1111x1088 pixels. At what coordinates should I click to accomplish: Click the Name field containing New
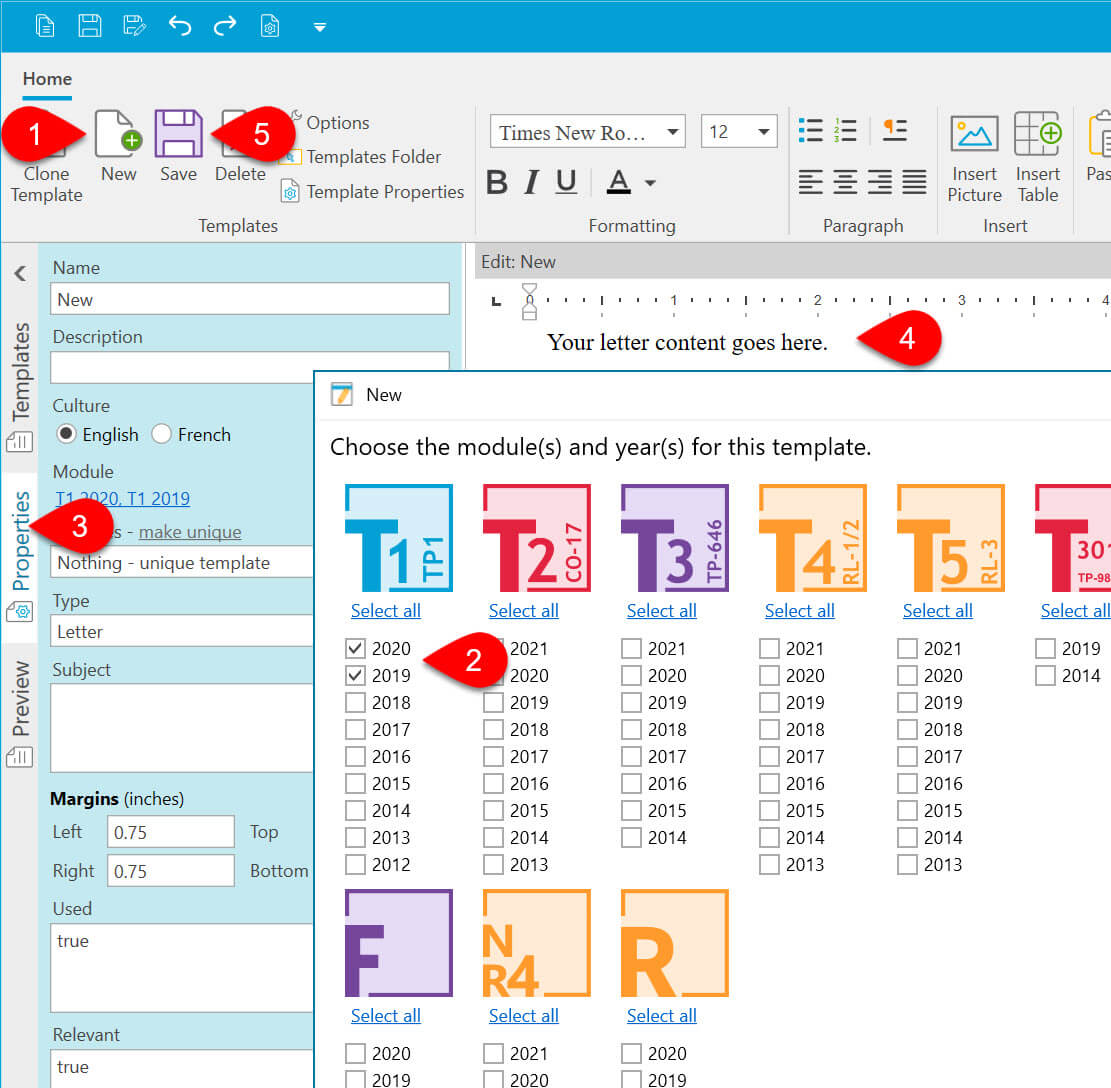249,299
